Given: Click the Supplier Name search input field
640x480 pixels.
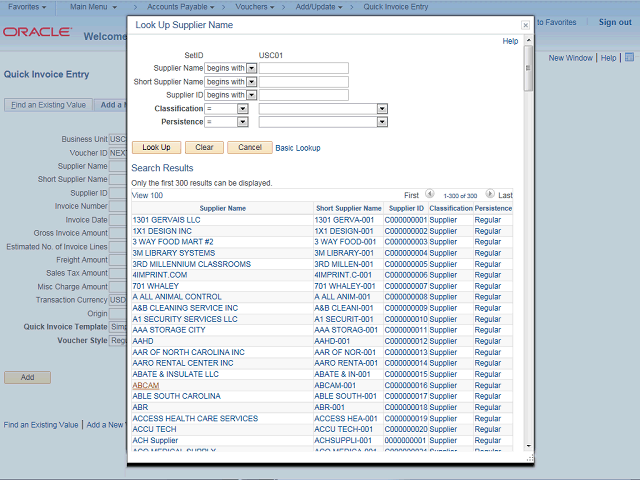Looking at the screenshot, I should pos(303,68).
